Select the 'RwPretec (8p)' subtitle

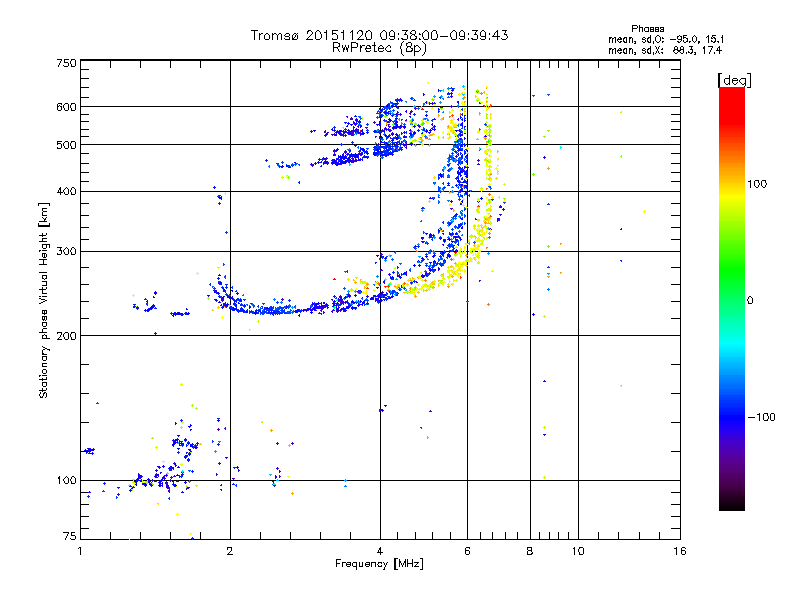point(379,48)
